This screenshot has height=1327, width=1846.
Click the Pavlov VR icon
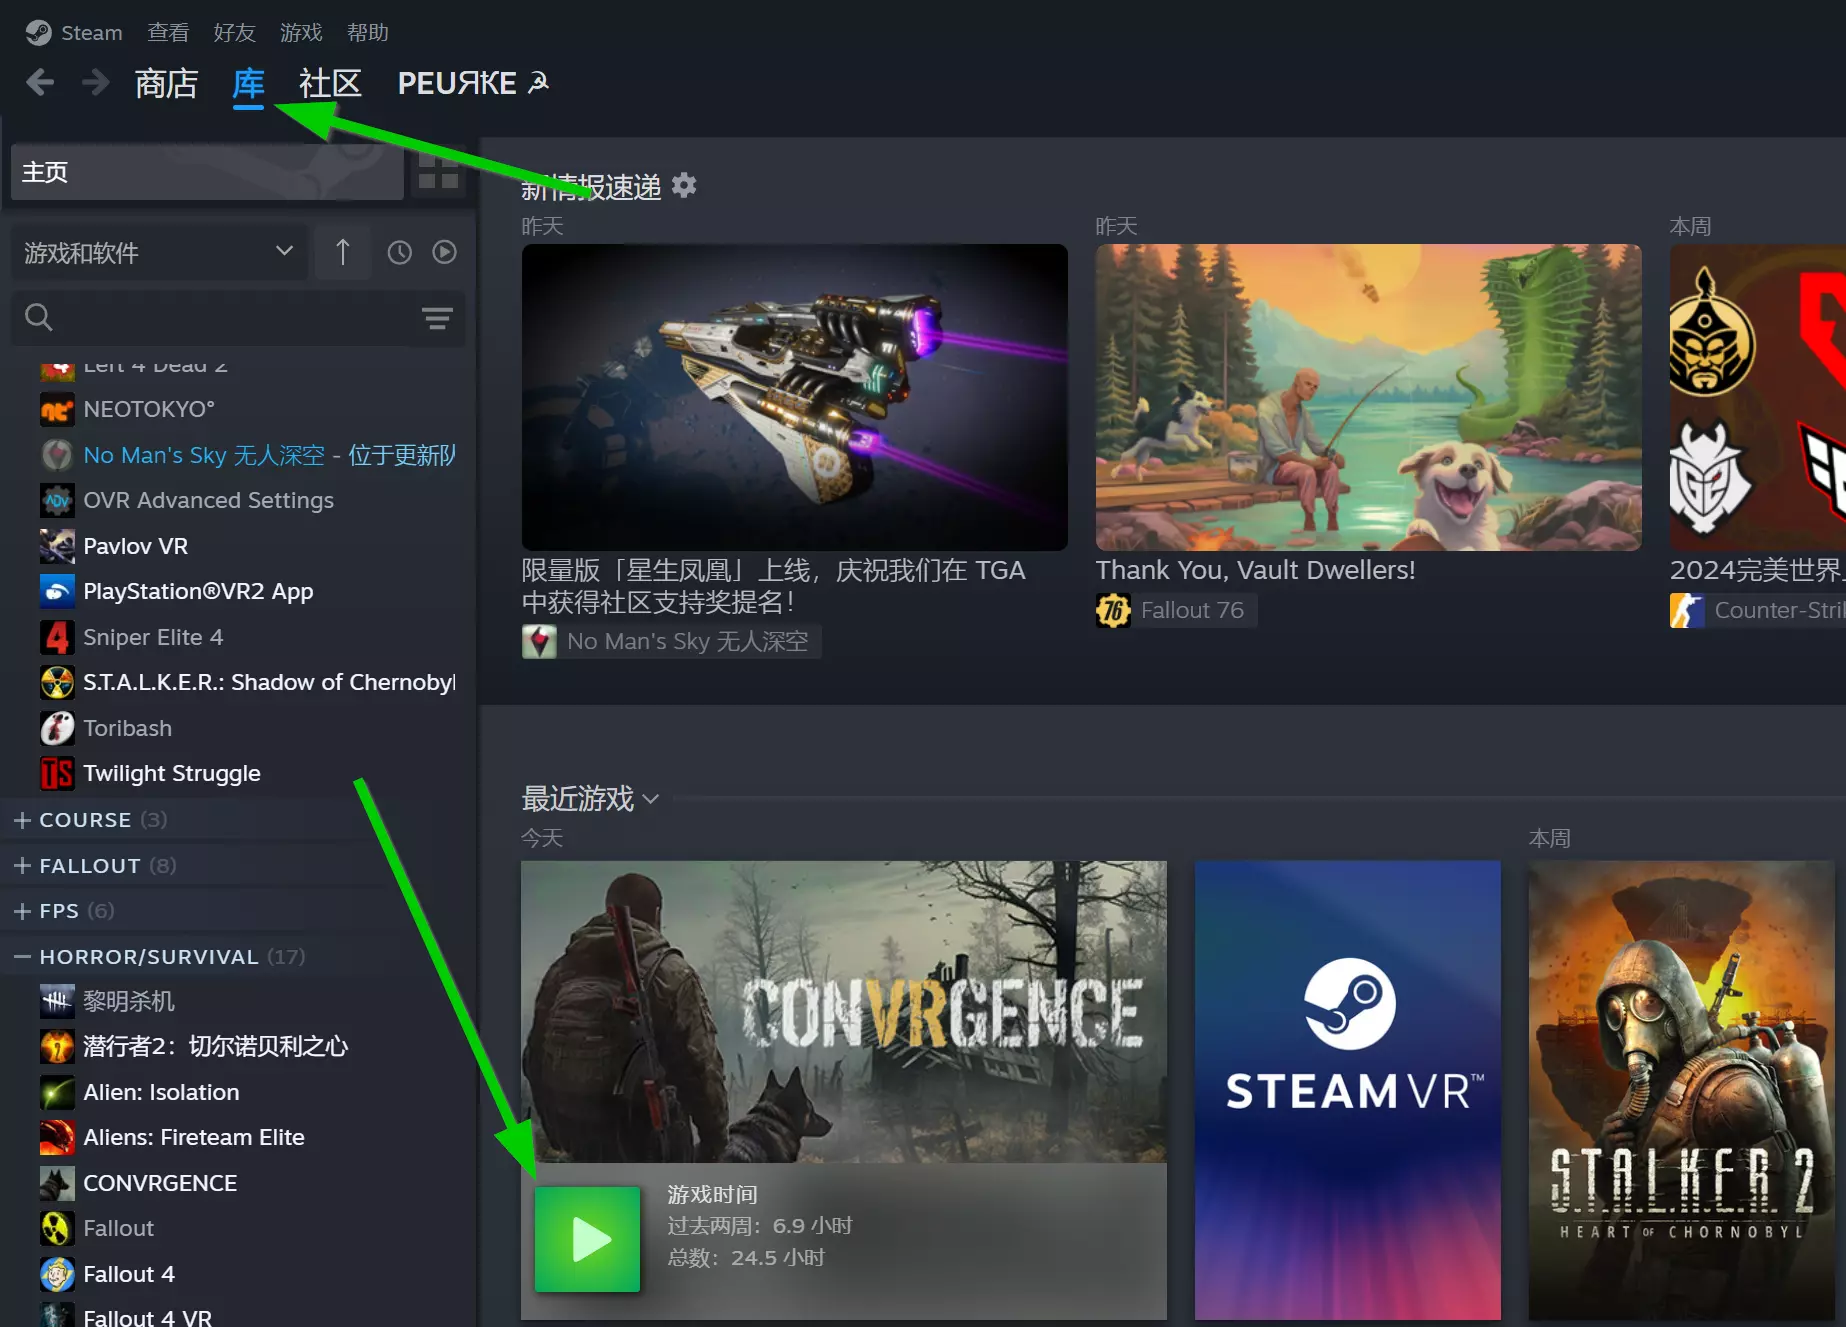coord(57,546)
